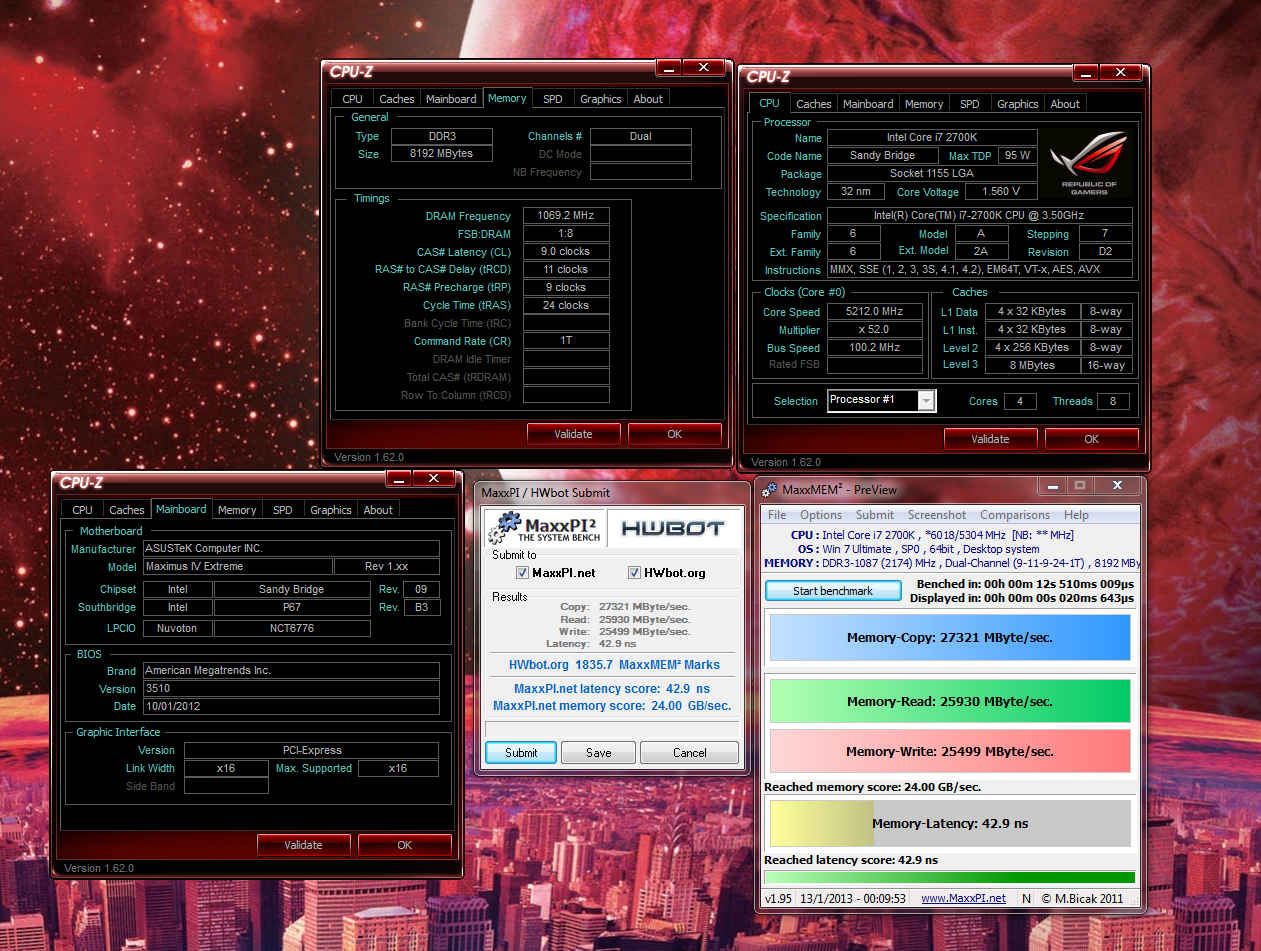Open the File menu in MaxxMEM
Screen dimensions: 1261x951
pyautogui.click(x=777, y=515)
